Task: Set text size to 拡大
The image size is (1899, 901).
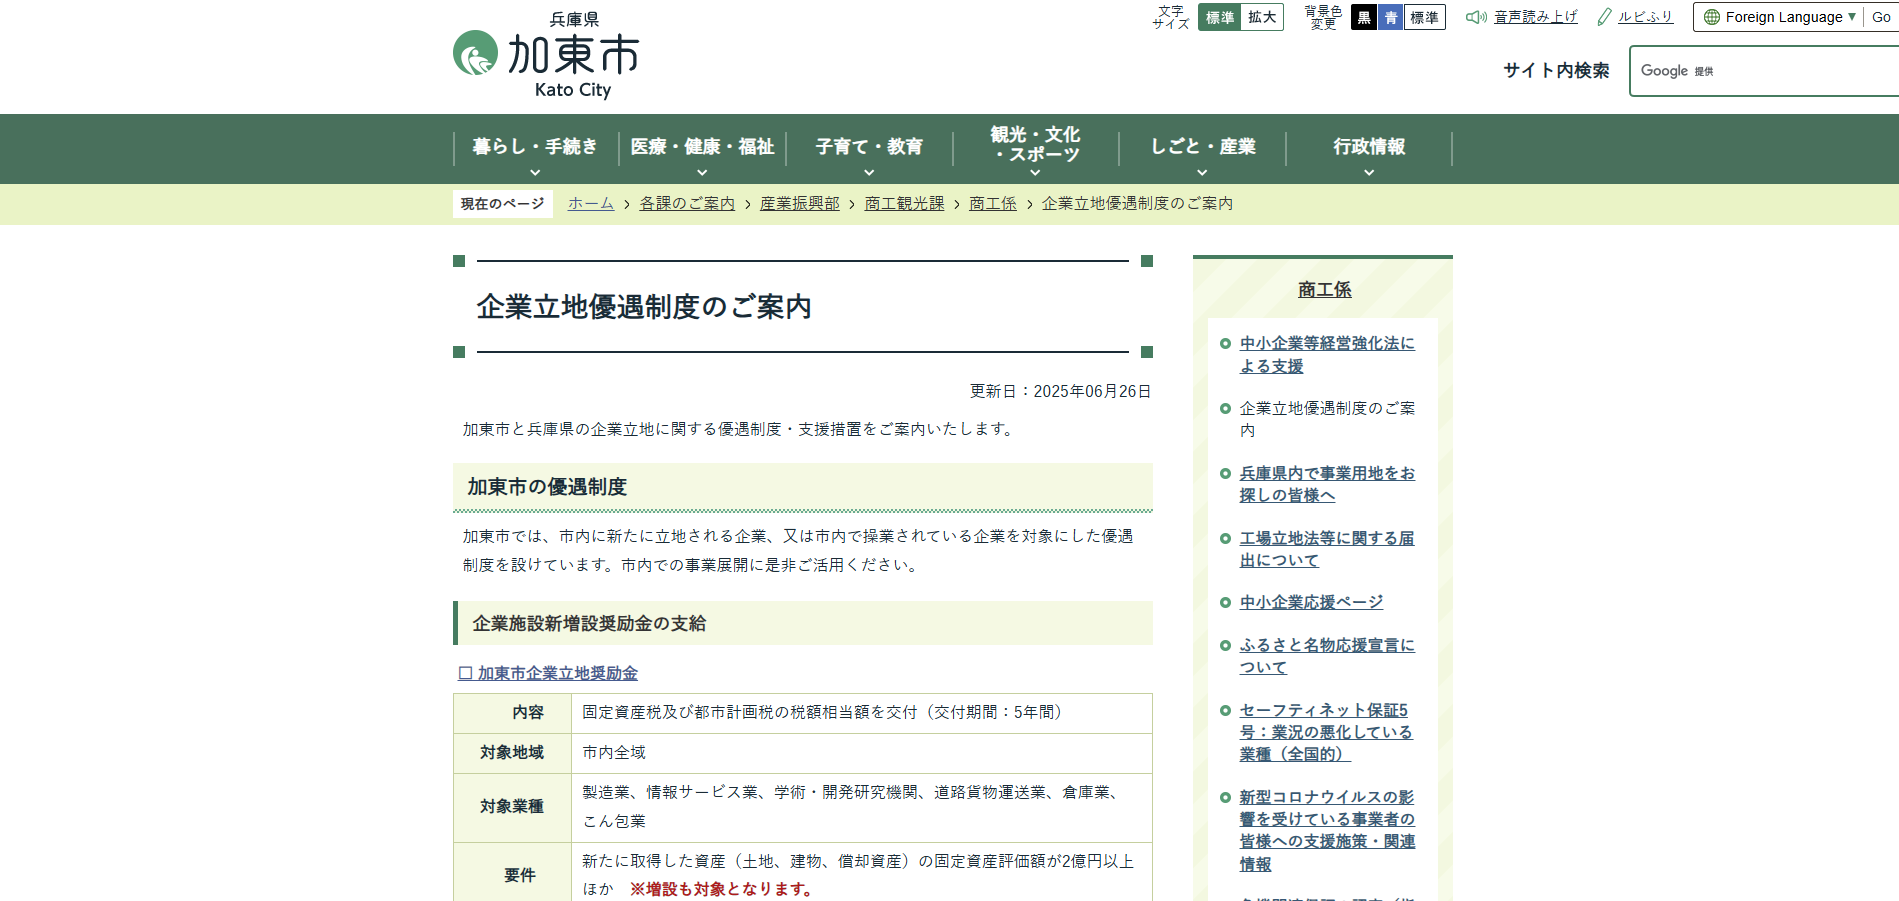Action: tap(1262, 17)
